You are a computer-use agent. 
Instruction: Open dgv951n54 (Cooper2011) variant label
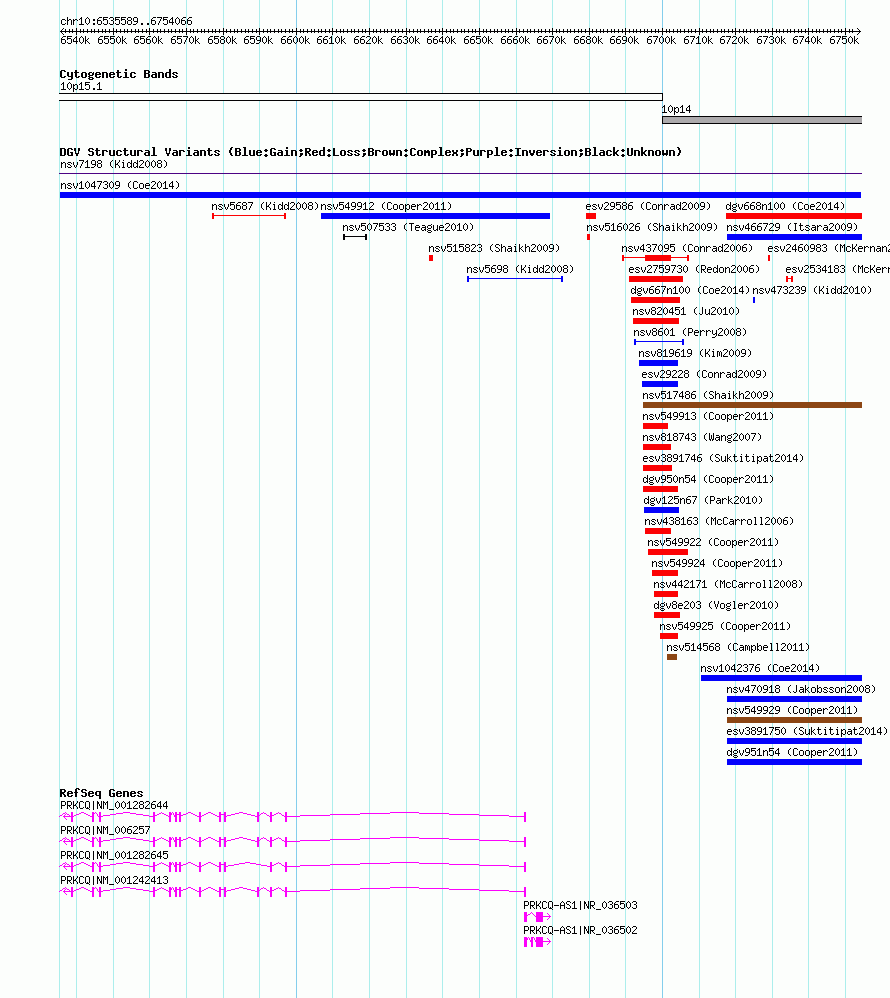(792, 752)
